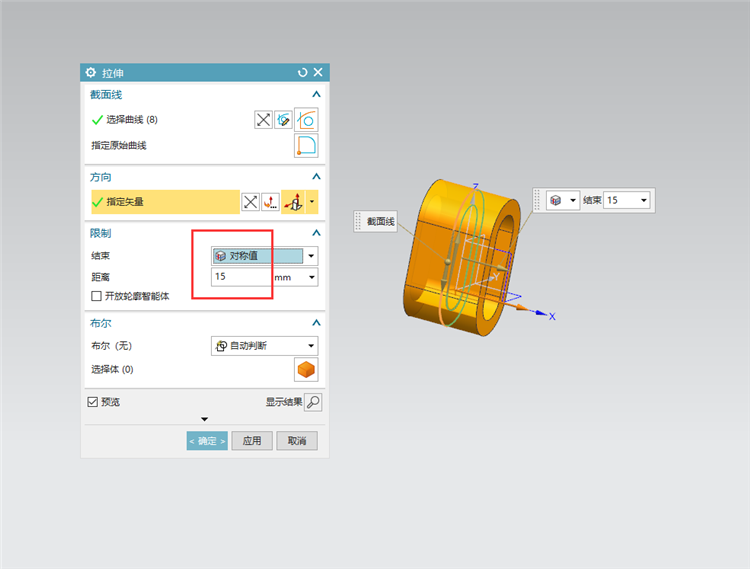Collapse the 方向 section
Screen dimensions: 750x569
[x=316, y=176]
